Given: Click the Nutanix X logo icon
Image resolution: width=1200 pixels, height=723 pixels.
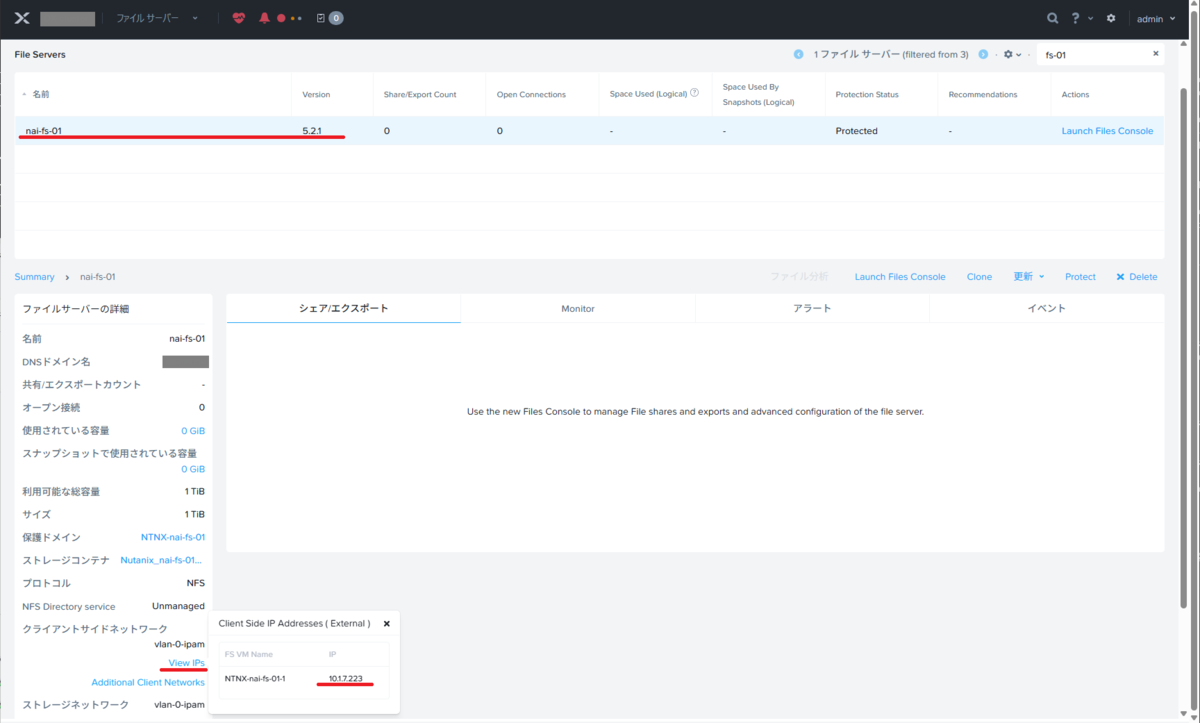Looking at the screenshot, I should point(22,18).
